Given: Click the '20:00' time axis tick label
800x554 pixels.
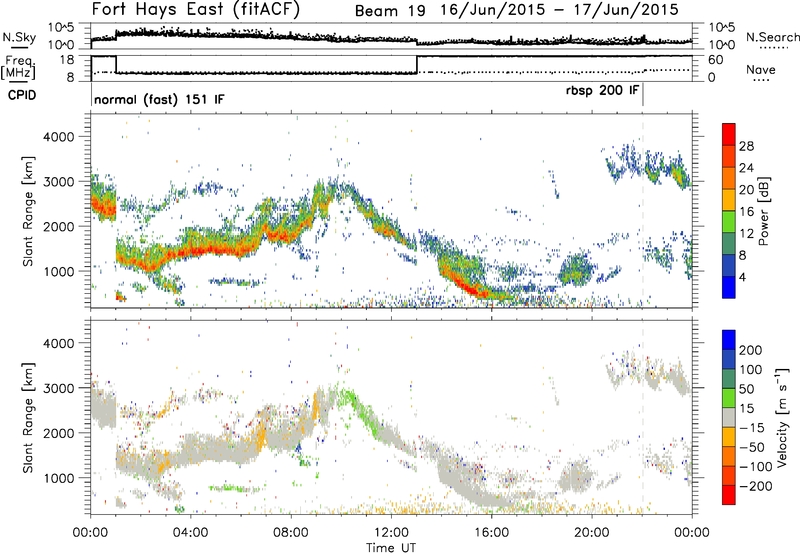Looking at the screenshot, I should pyautogui.click(x=592, y=533).
